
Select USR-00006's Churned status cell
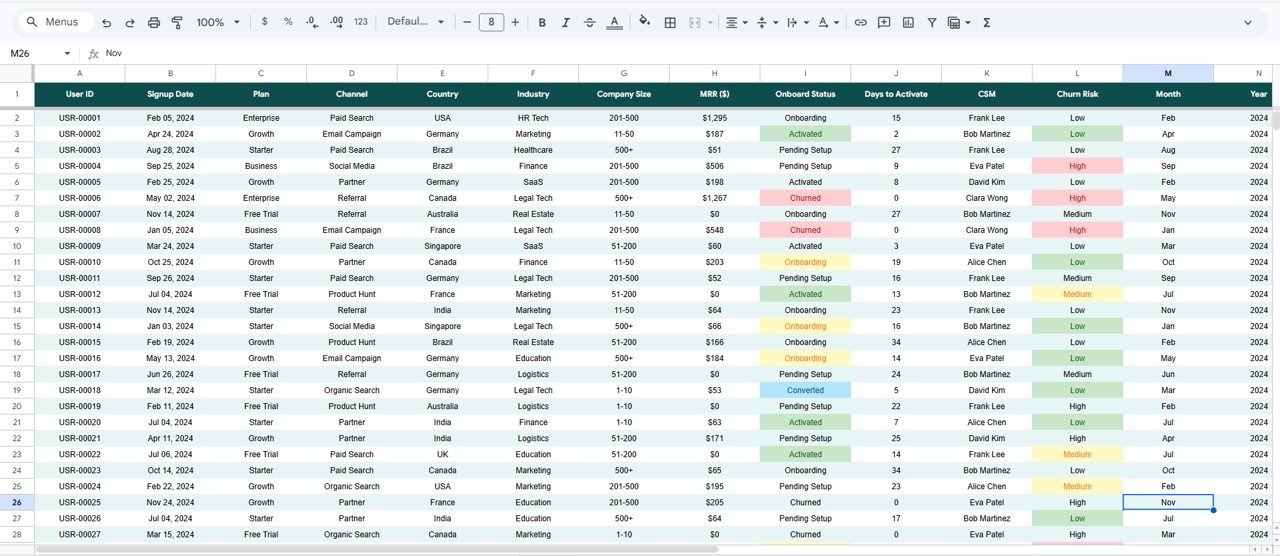coord(805,198)
